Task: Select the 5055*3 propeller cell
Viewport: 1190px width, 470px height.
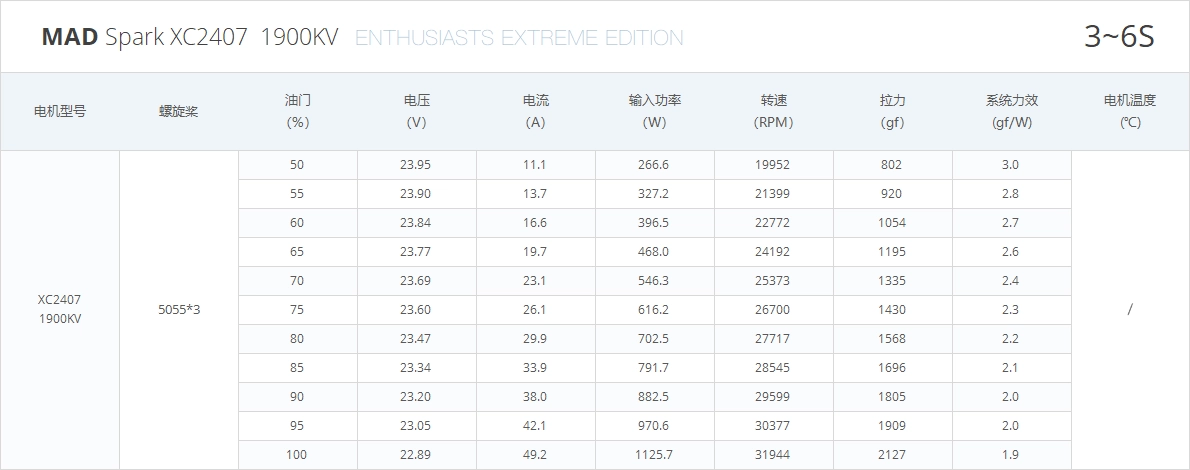Action: (179, 310)
